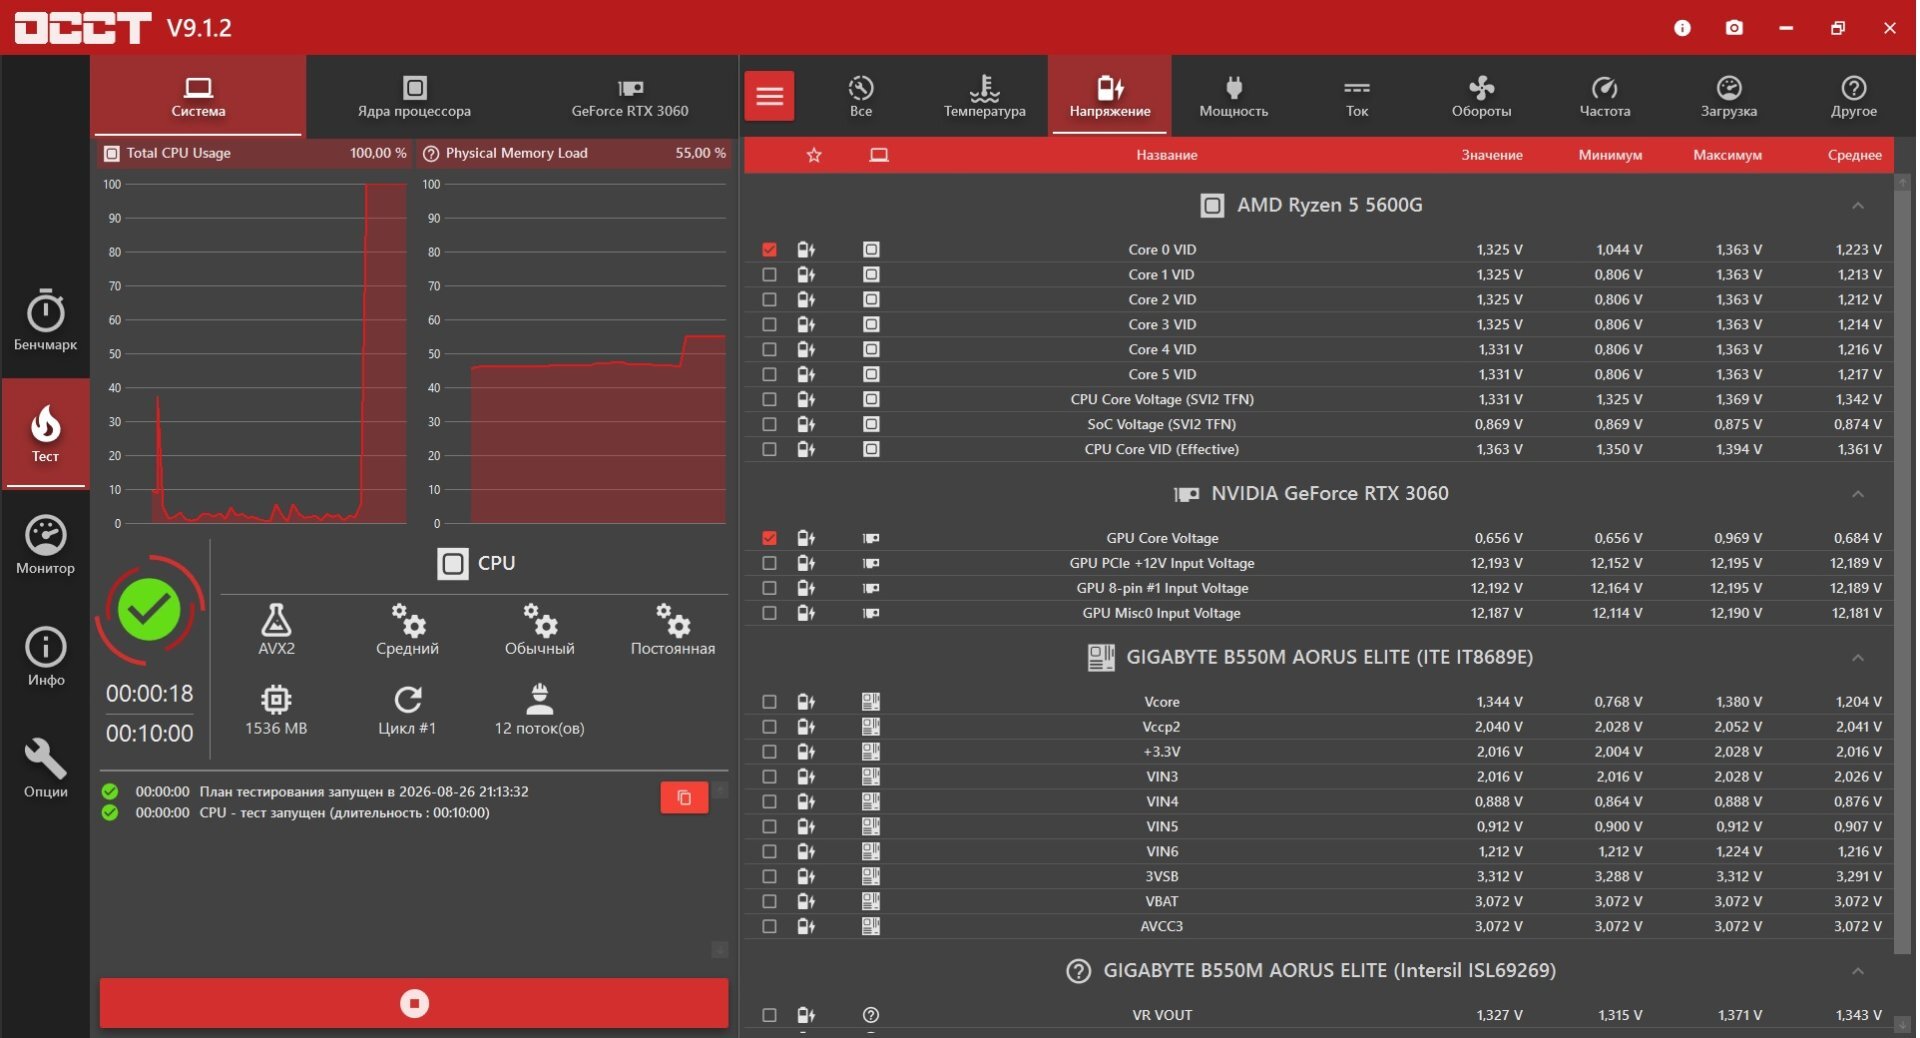Click the voltage icon for VR VOUT row
This screenshot has height=1038, width=1920.
[806, 1015]
